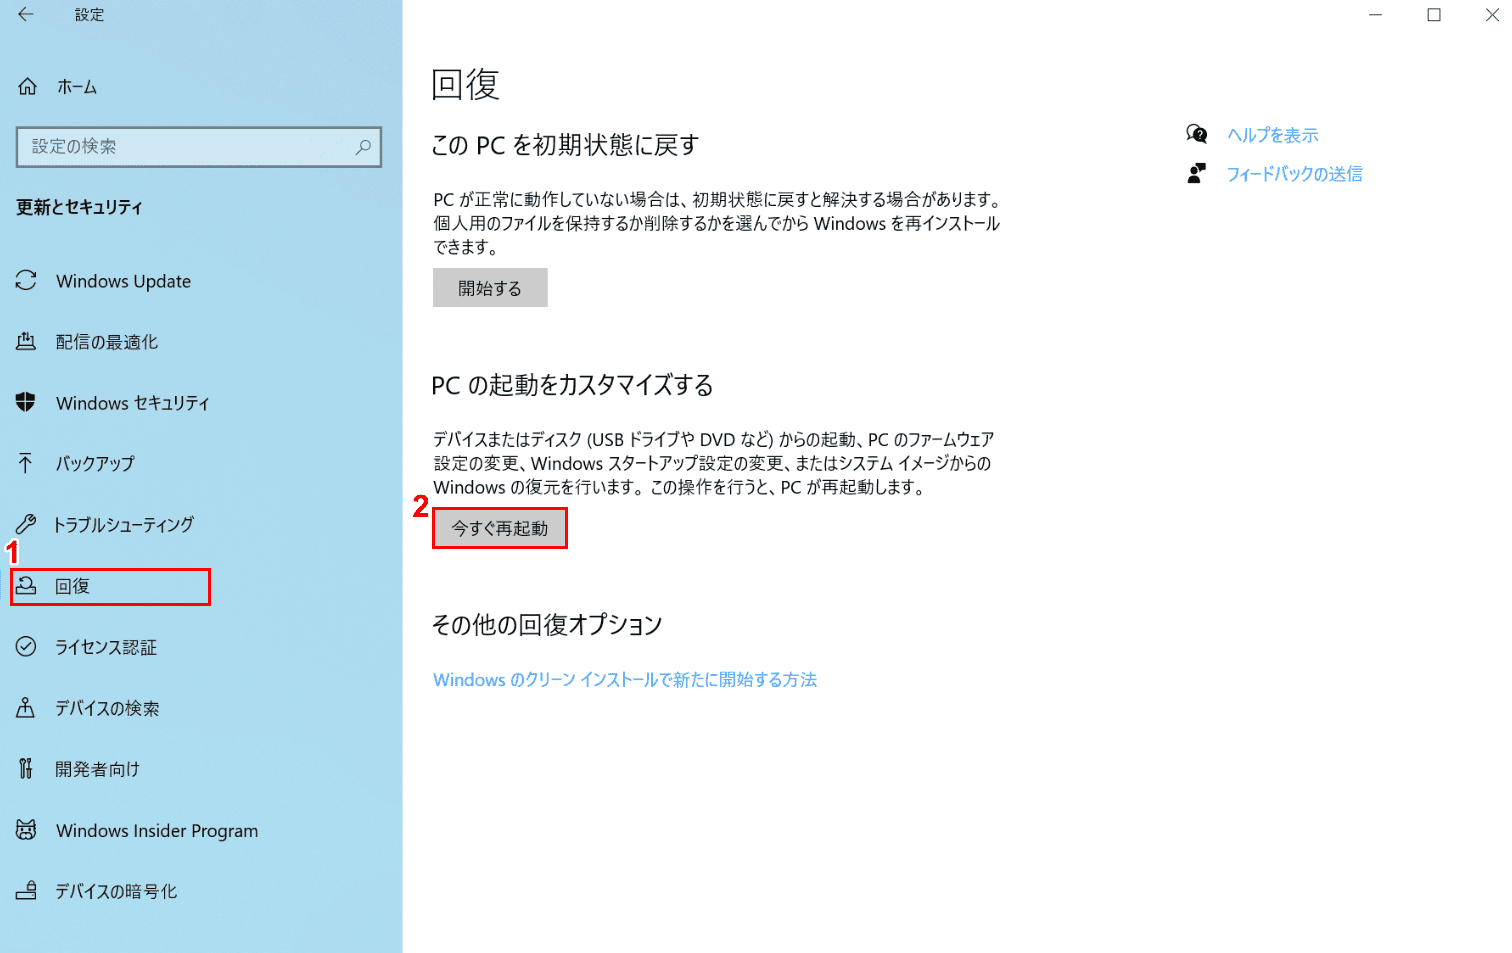Click the トラブルシューティング wrench icon
Screen dimensions: 1512x953
(26, 525)
